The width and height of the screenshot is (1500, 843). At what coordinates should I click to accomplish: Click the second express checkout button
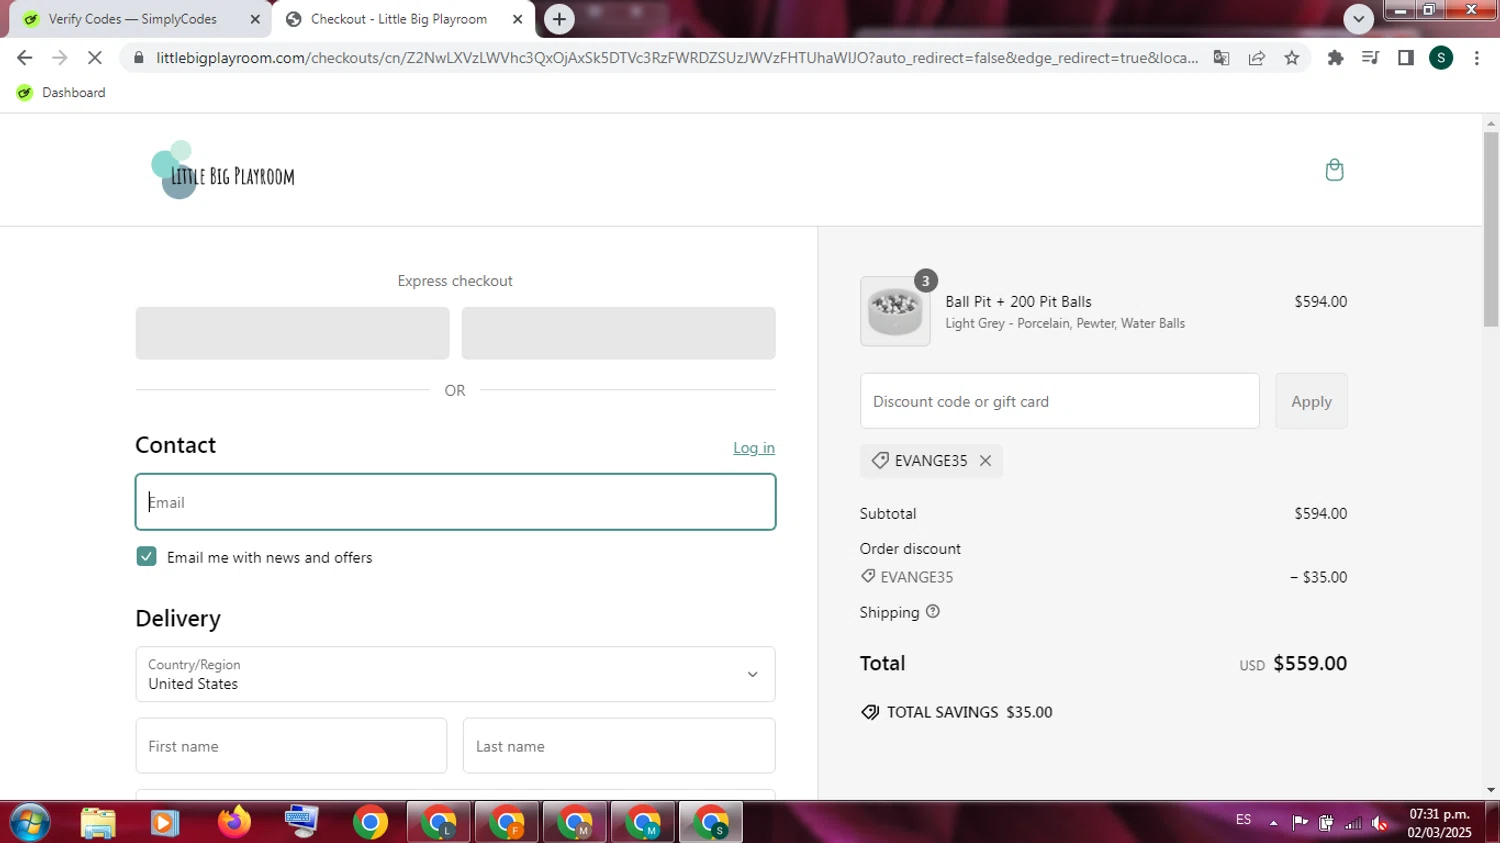[x=618, y=333]
